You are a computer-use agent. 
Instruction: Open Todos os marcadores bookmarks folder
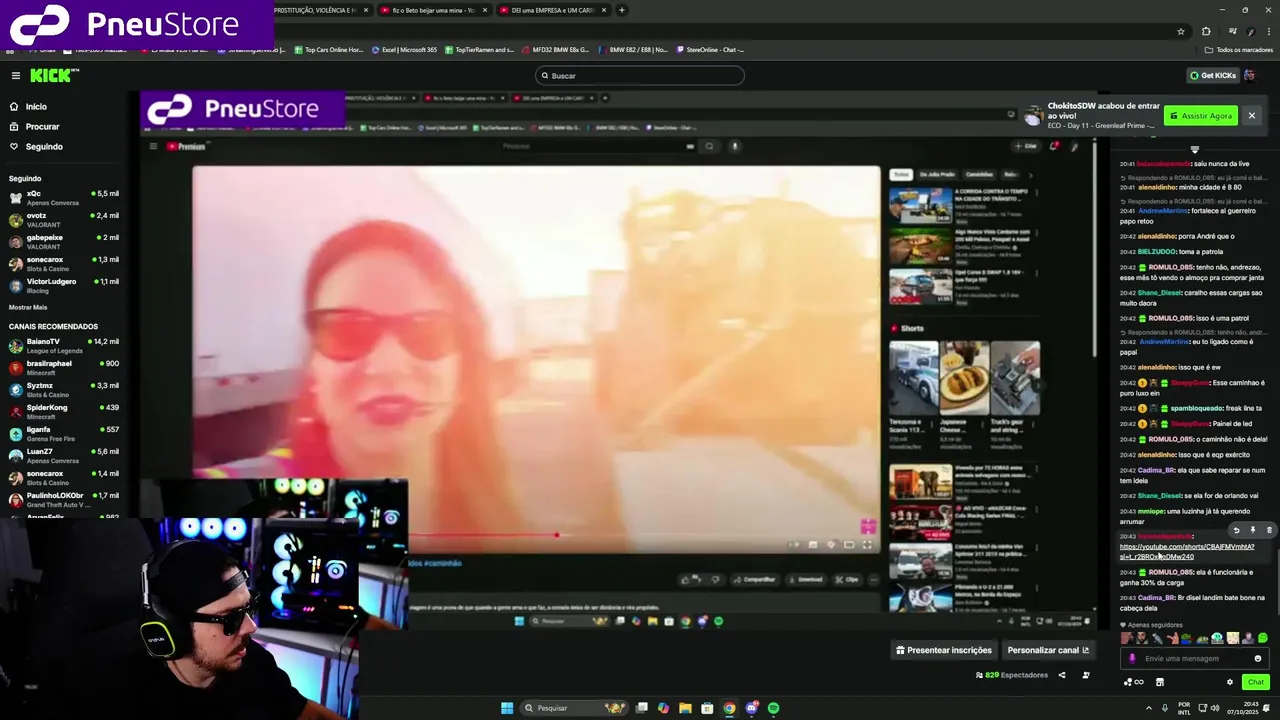point(1239,49)
